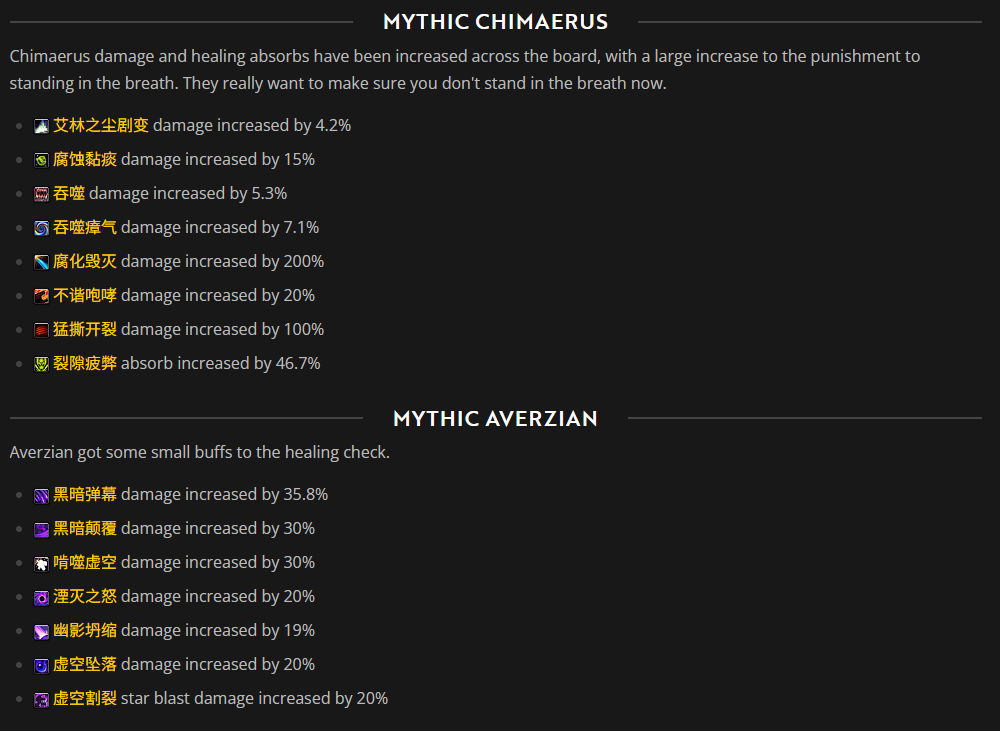Open the 黑暗颠覆 spell link
Image resolution: width=1000 pixels, height=731 pixels.
tap(85, 528)
